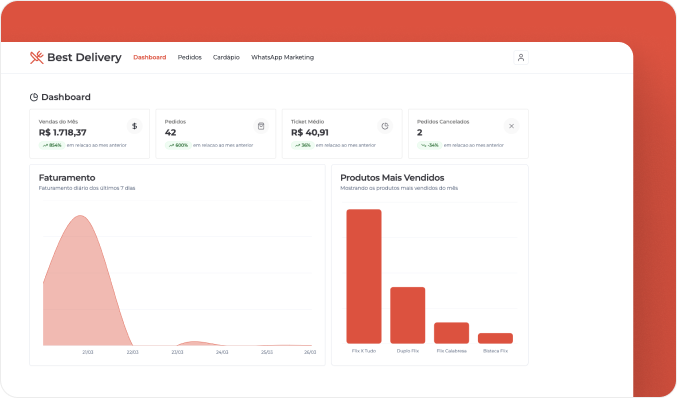Screen dimensions: 677x398
Task: Select the Flix Calabresa bar
Action: (x=452, y=333)
